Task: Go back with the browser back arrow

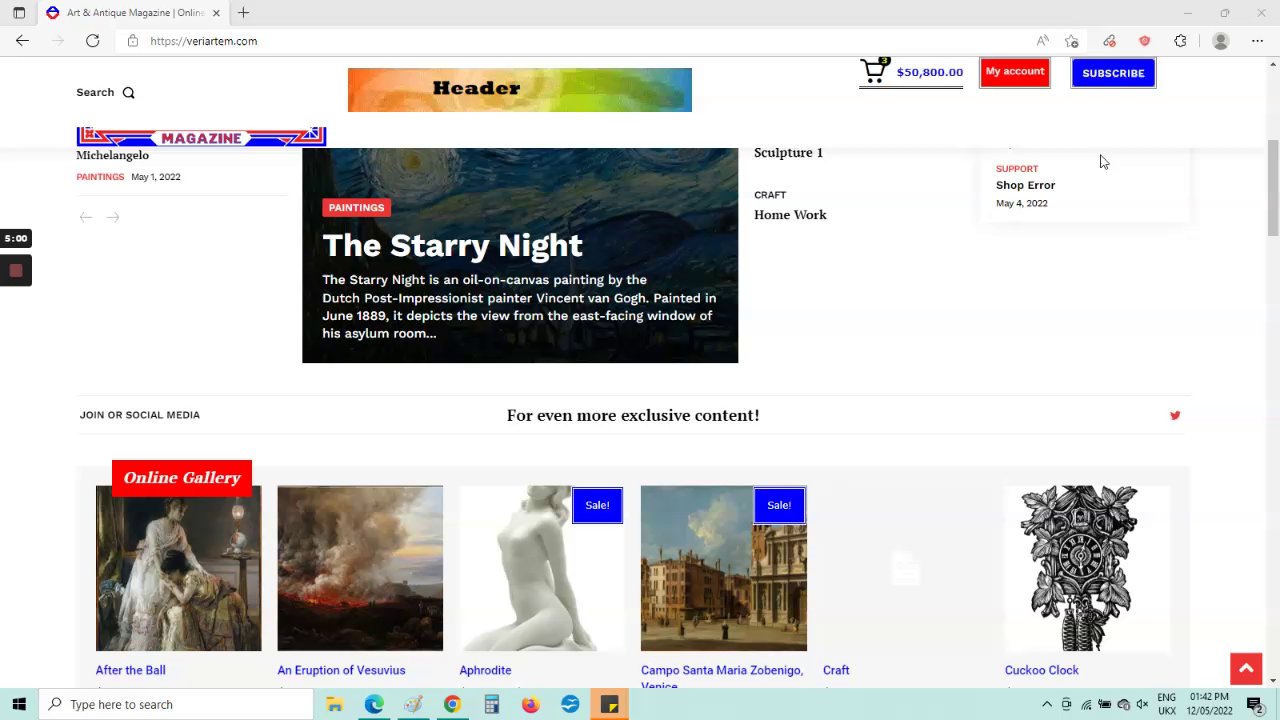Action: click(22, 41)
